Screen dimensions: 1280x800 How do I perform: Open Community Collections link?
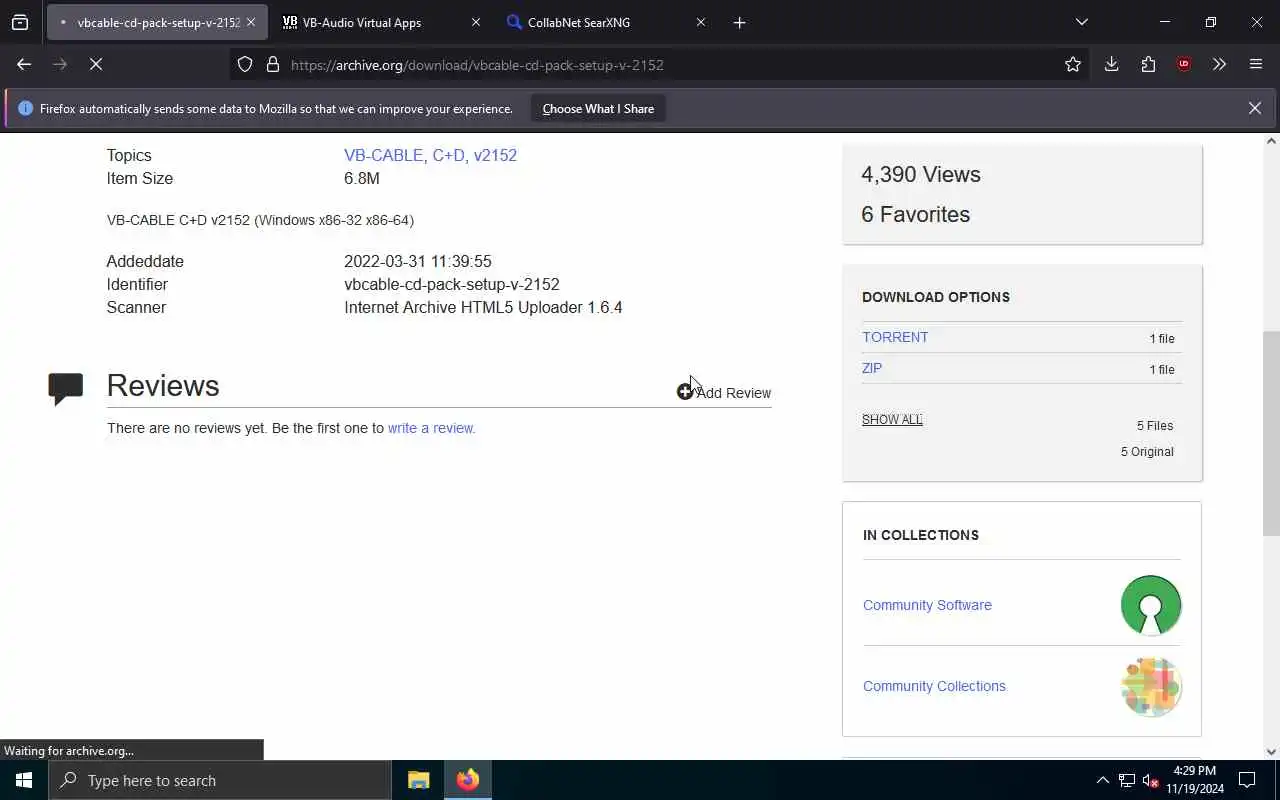934,686
